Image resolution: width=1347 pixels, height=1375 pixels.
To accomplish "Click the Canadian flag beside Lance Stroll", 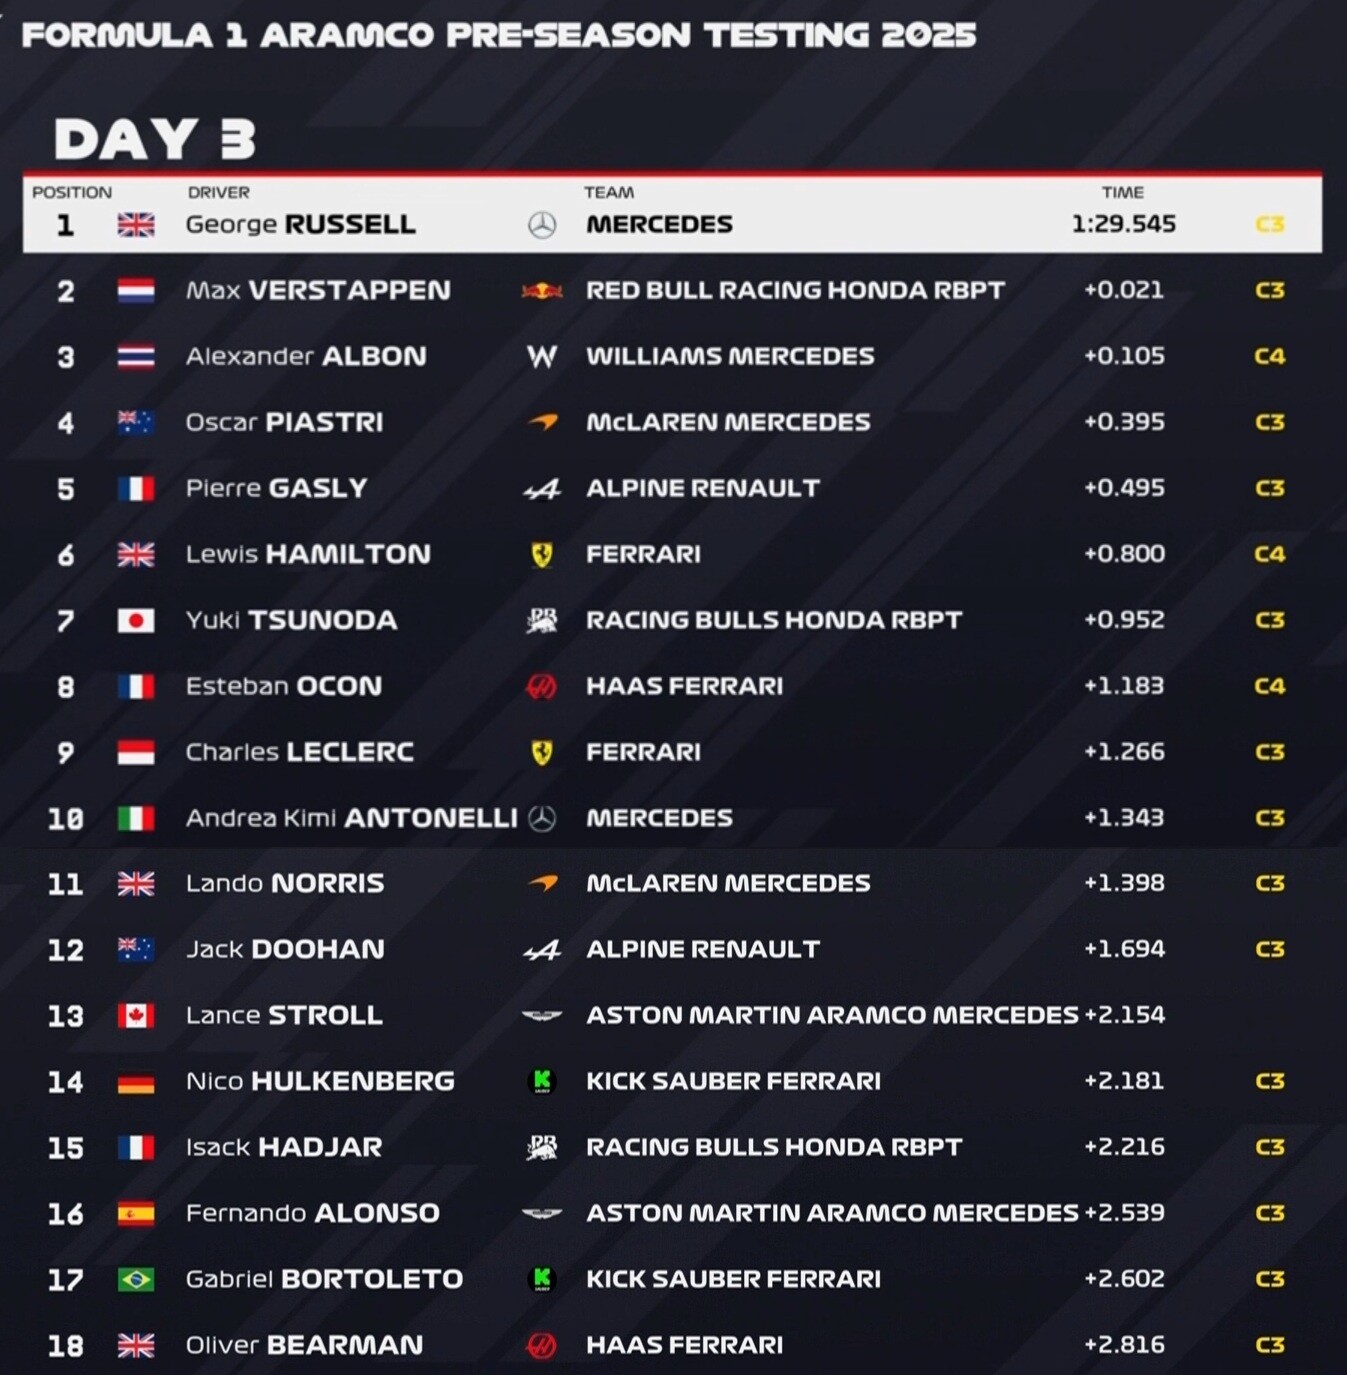I will (x=136, y=1016).
